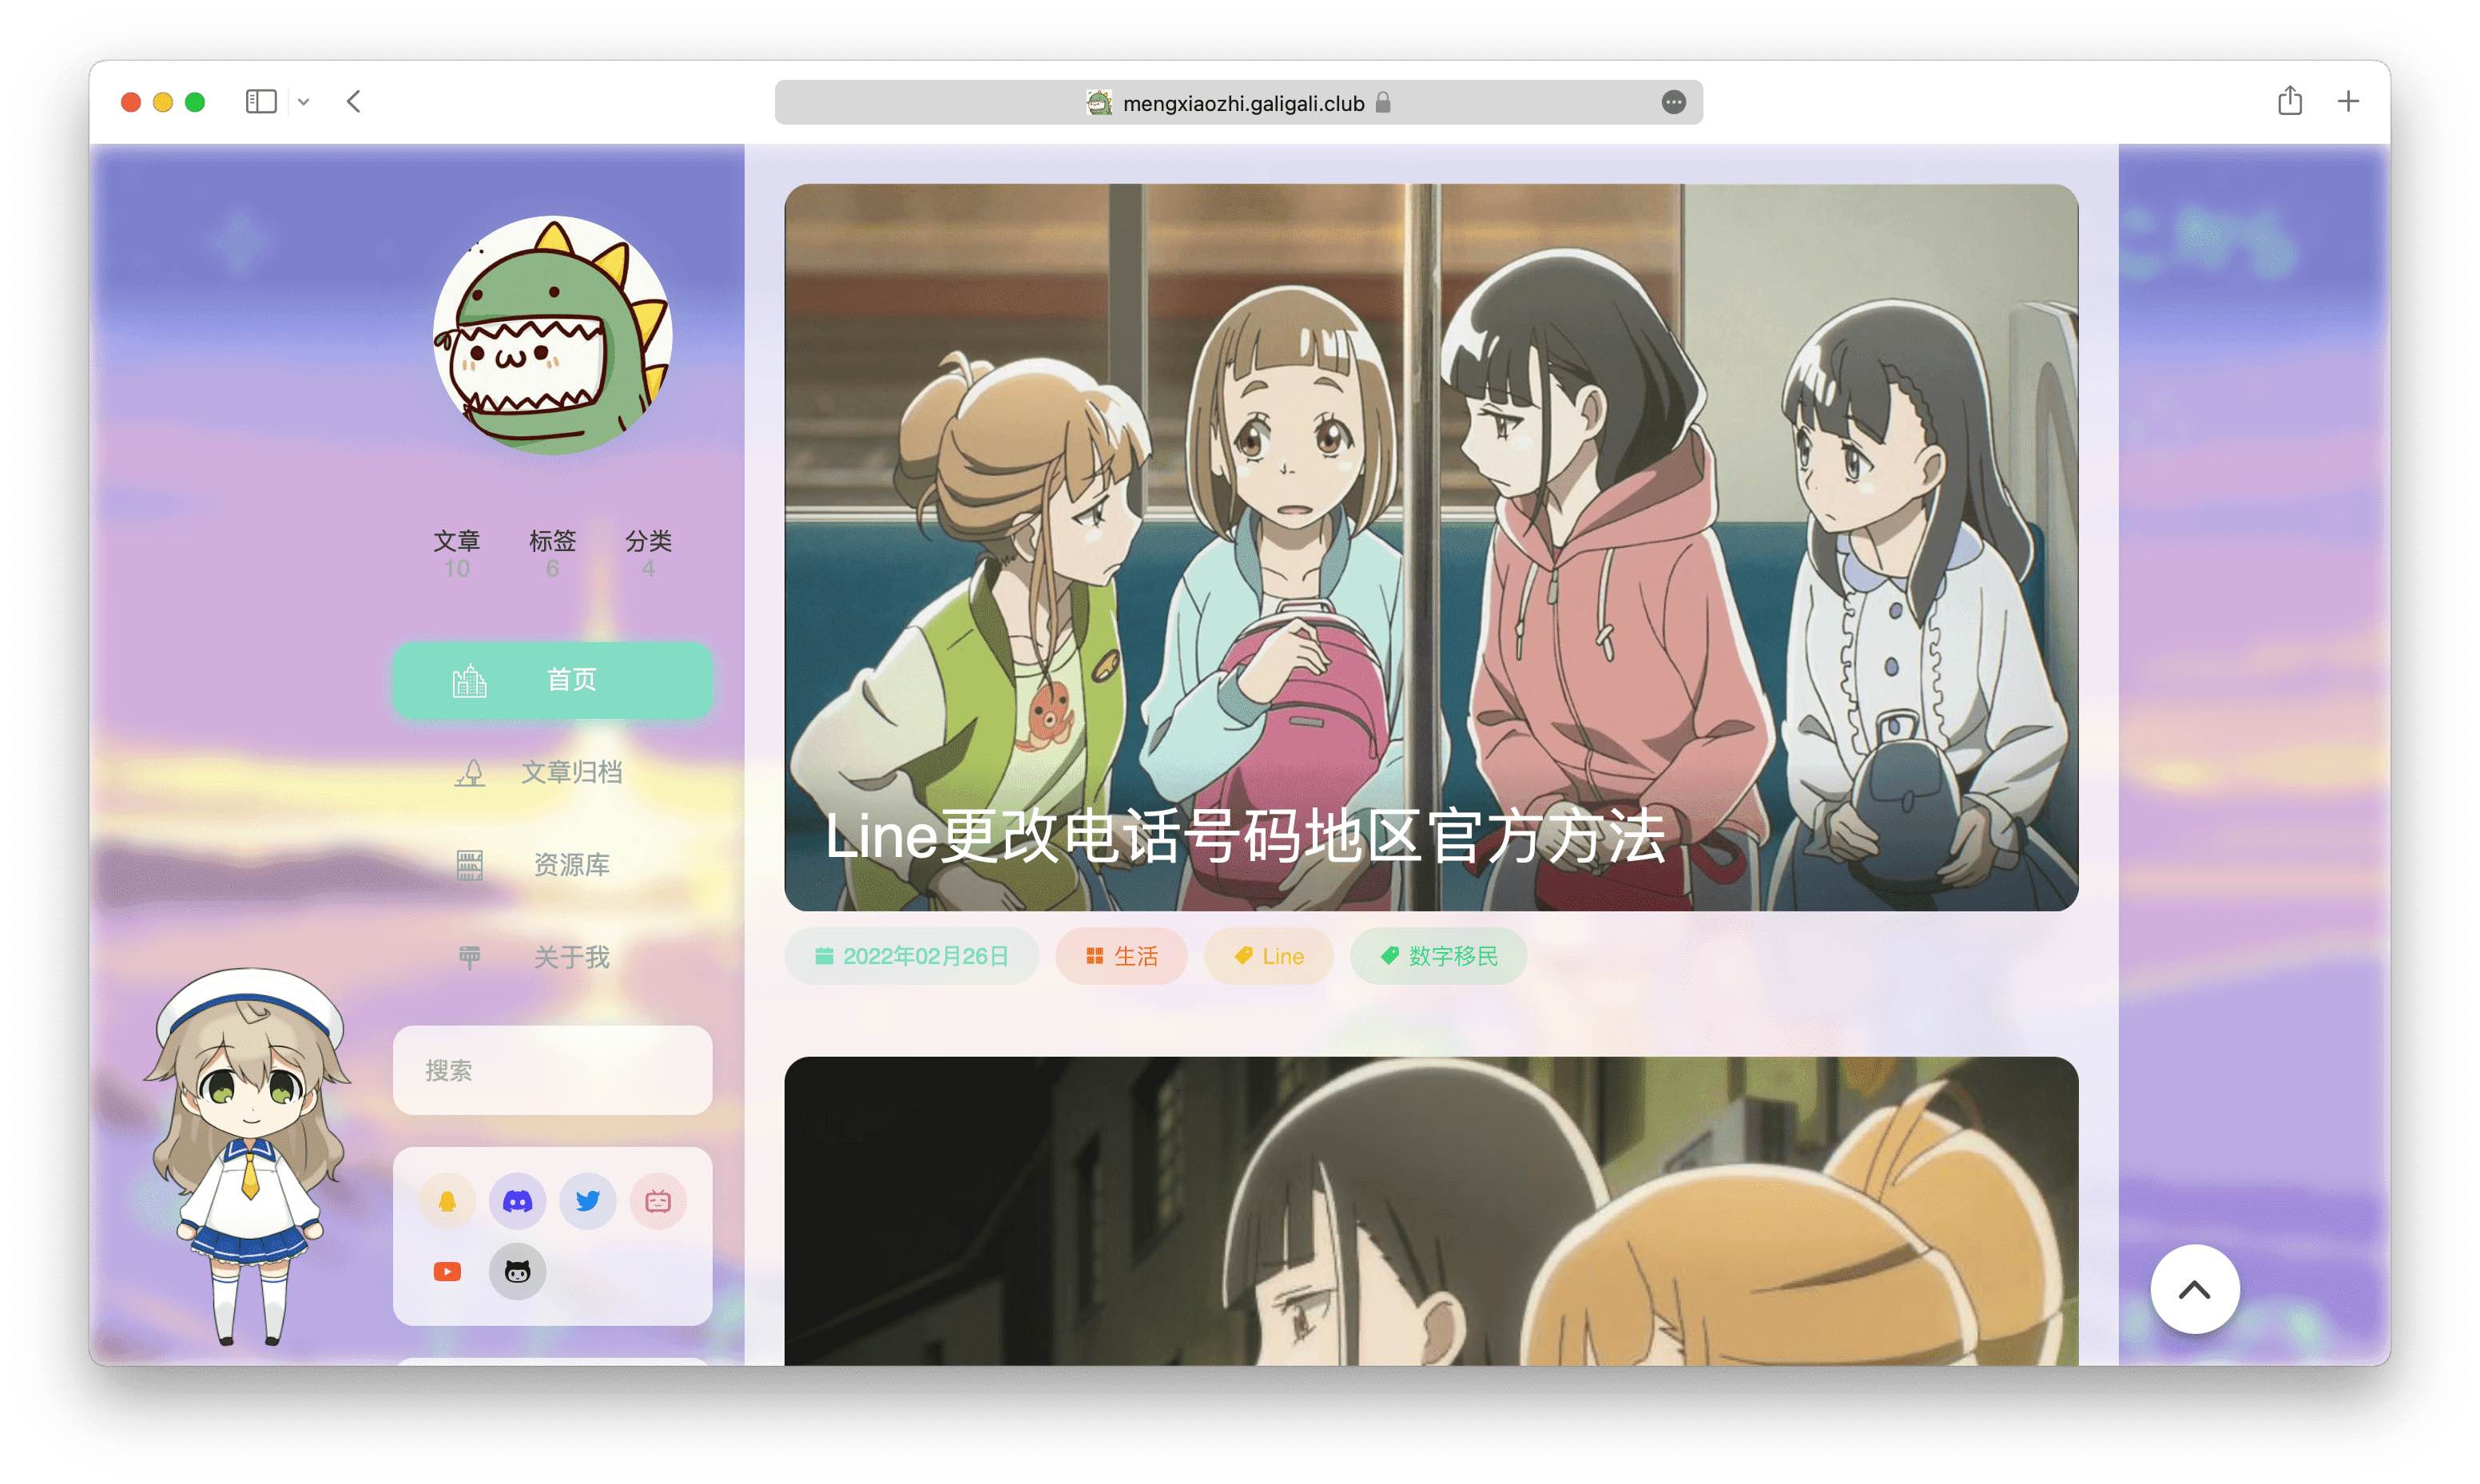The height and width of the screenshot is (1484, 2480).
Task: Toggle the Safari sidebar
Action: (x=261, y=101)
